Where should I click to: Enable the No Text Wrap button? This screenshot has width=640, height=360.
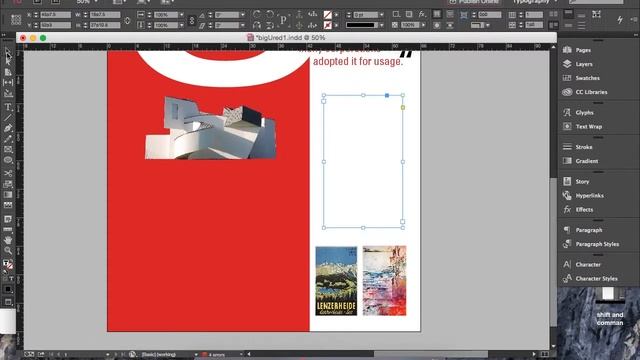click(x=437, y=14)
